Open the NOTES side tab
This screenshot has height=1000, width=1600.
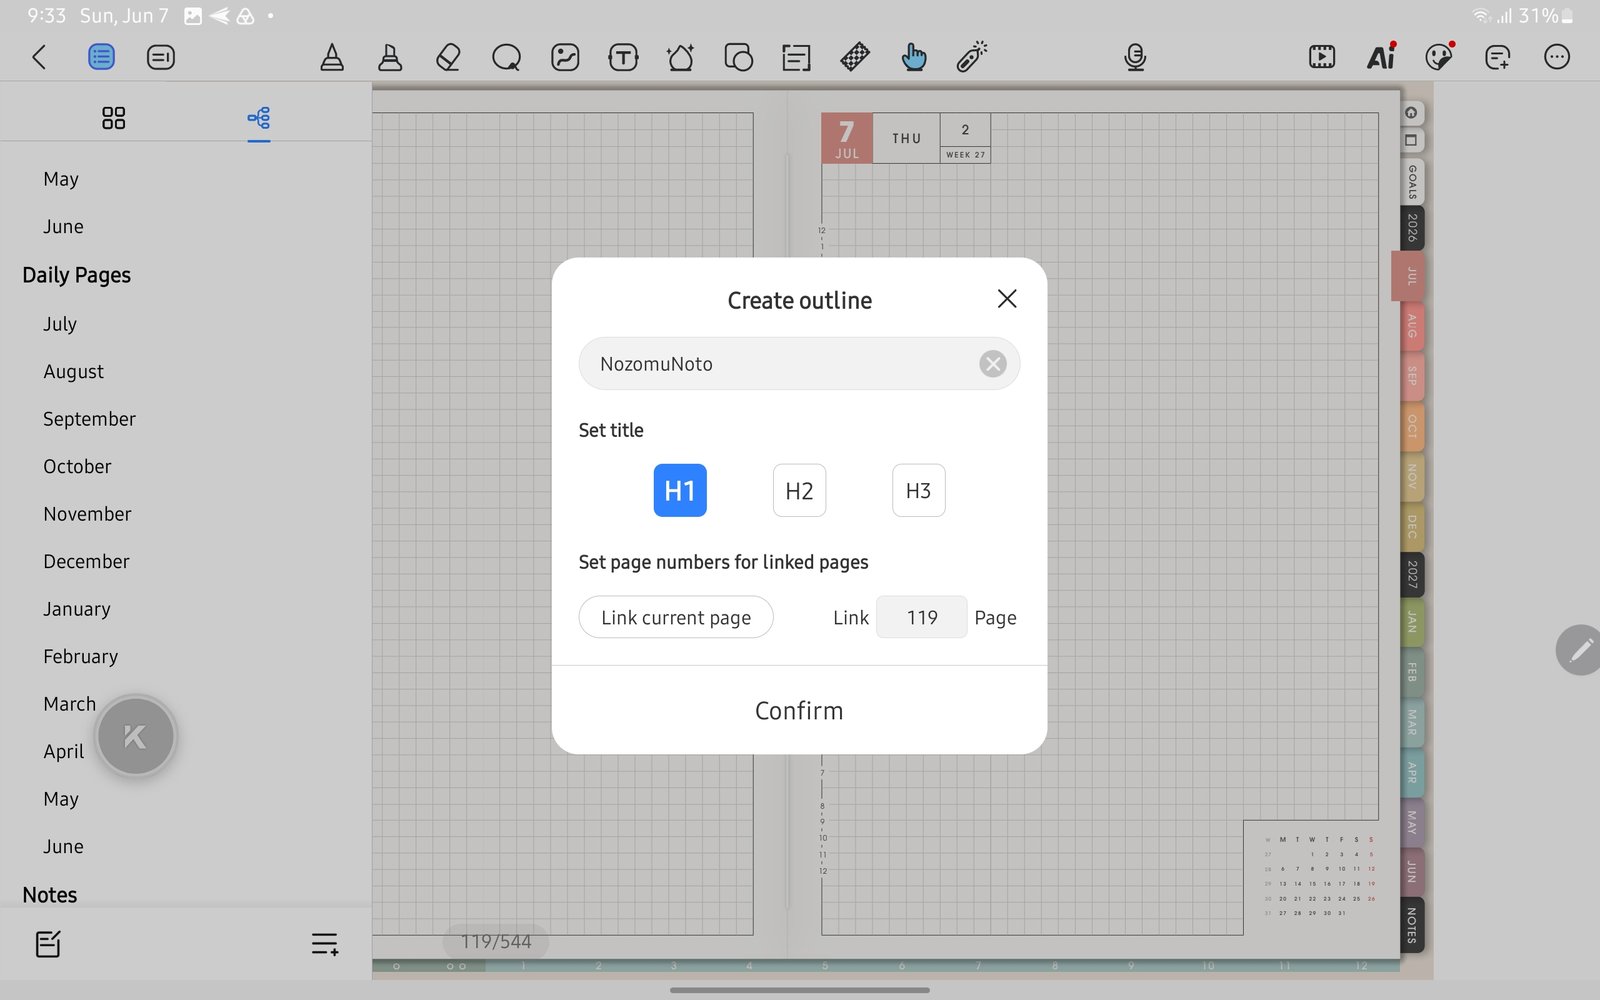click(x=1412, y=925)
